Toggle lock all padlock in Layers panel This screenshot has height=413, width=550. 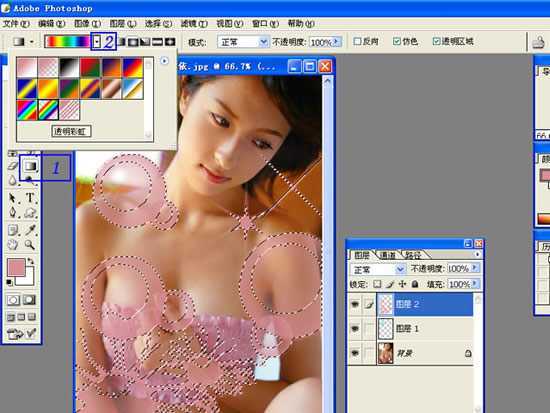tap(415, 284)
